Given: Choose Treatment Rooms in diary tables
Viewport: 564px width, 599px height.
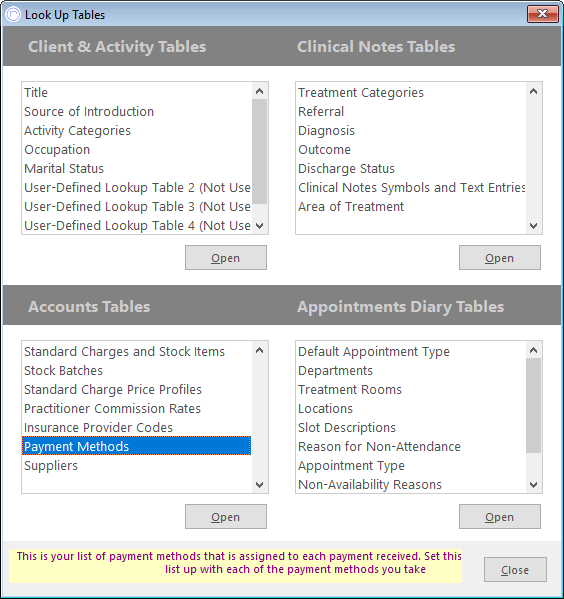Looking at the screenshot, I should pyautogui.click(x=411, y=390).
